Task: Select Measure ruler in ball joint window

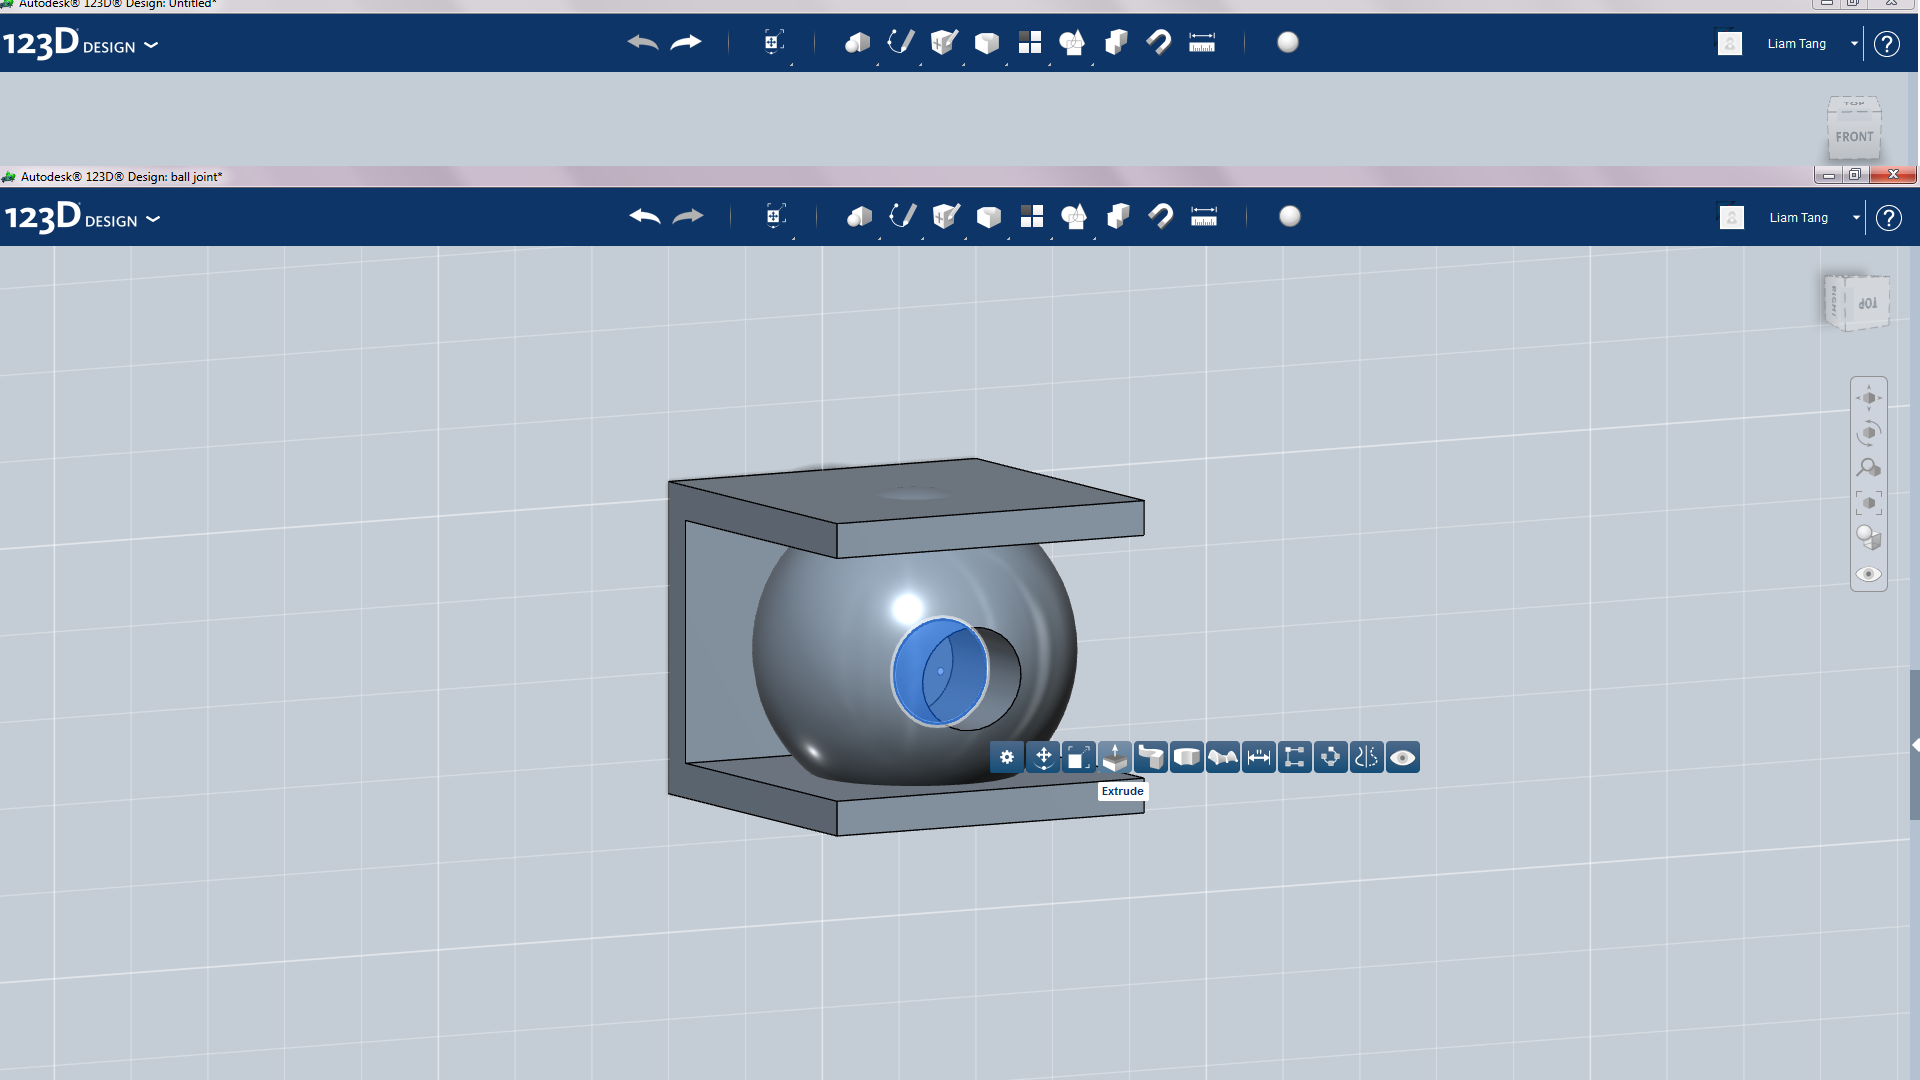Action: (1204, 217)
